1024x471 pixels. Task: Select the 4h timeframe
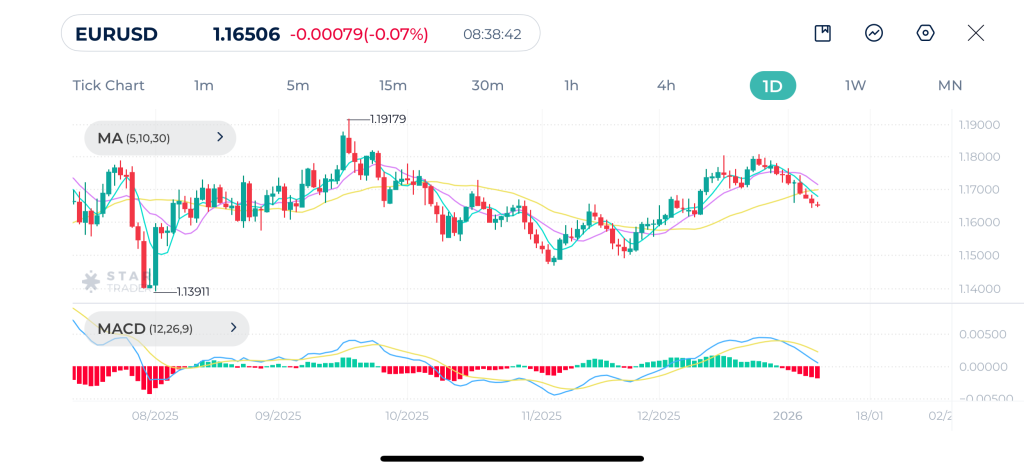(x=666, y=86)
